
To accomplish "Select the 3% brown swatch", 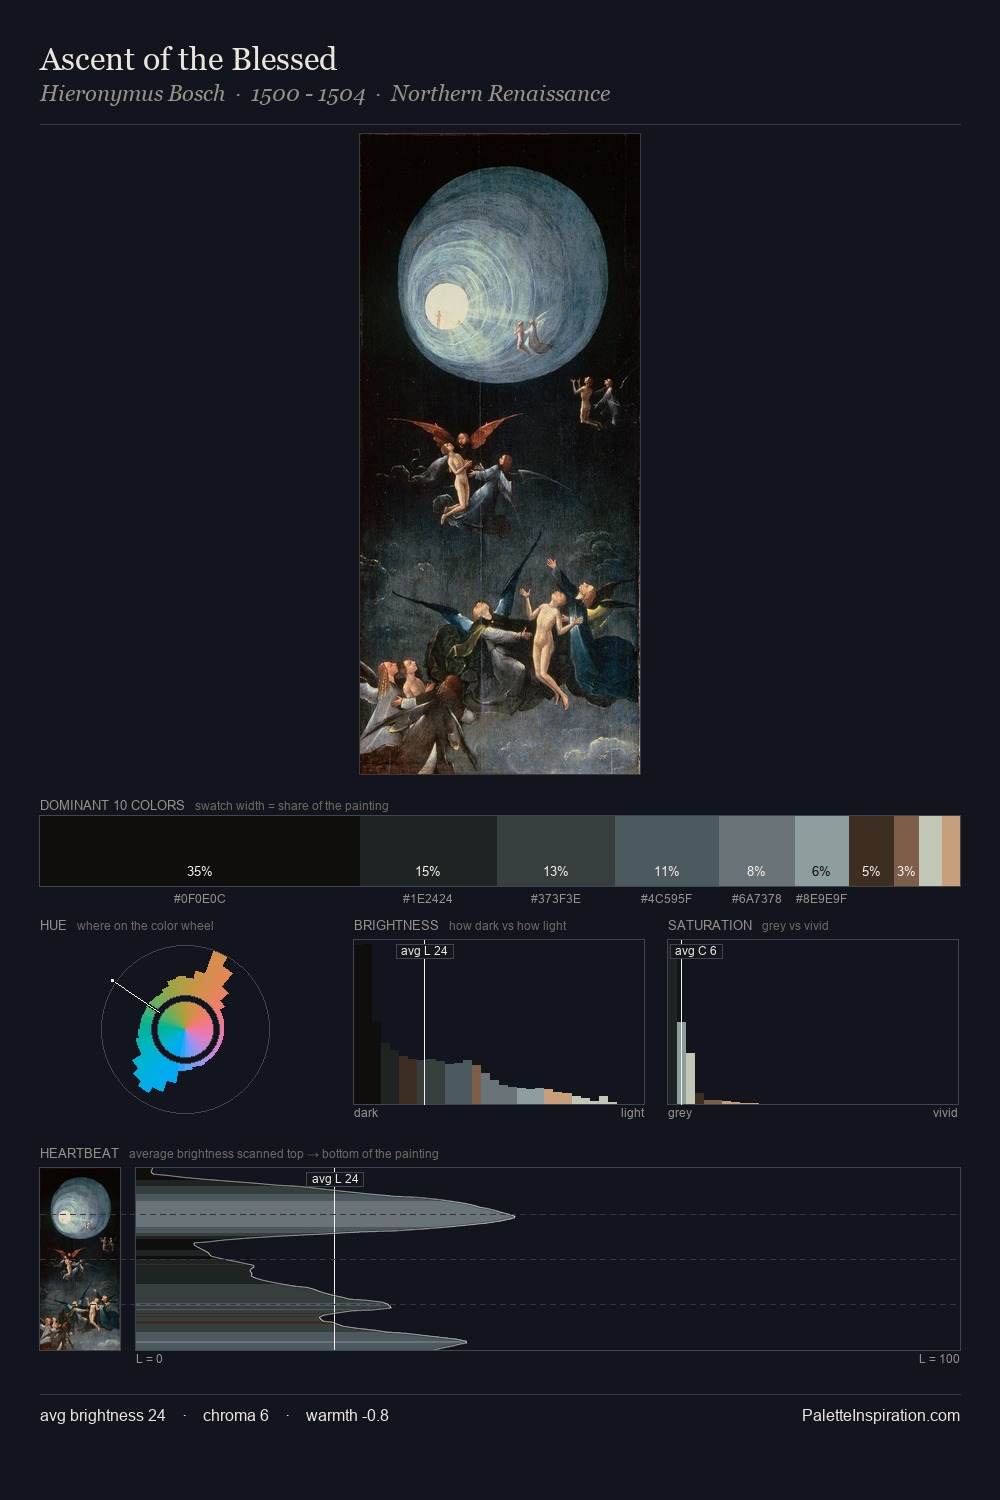I will 906,851.
